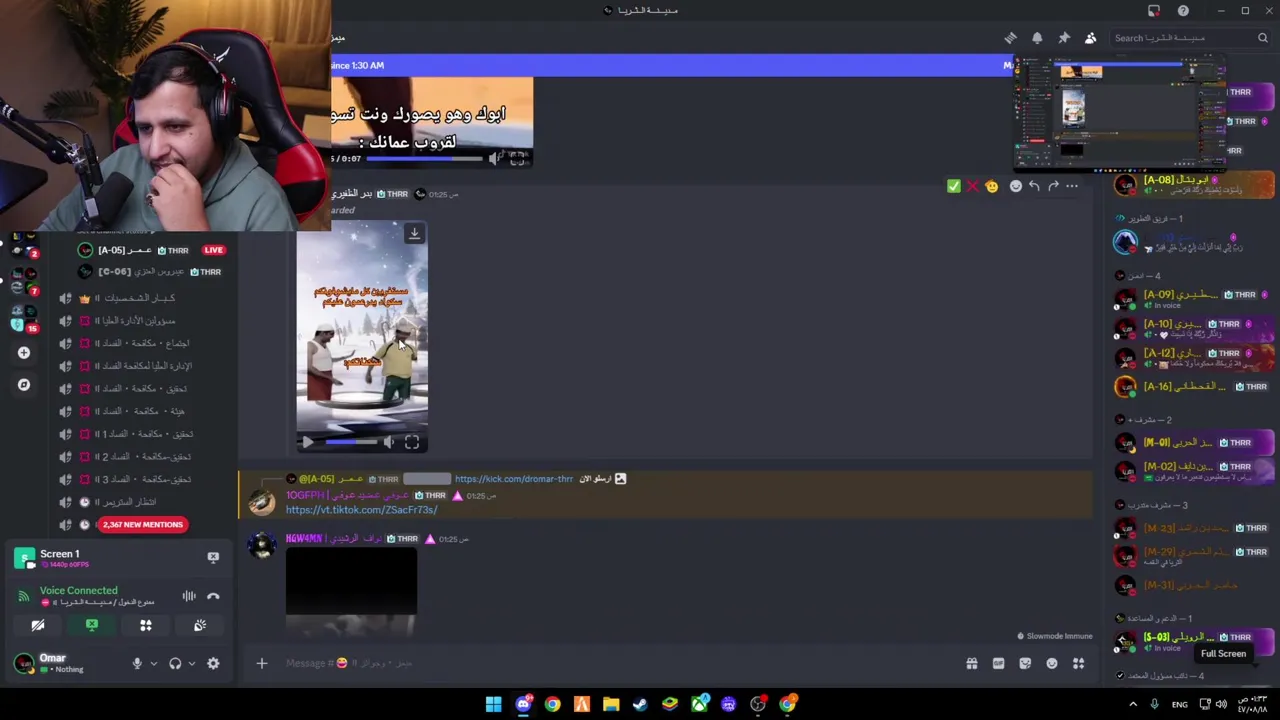Expand the snowy video to fullscreen
This screenshot has width=1280, height=720.
click(x=412, y=442)
